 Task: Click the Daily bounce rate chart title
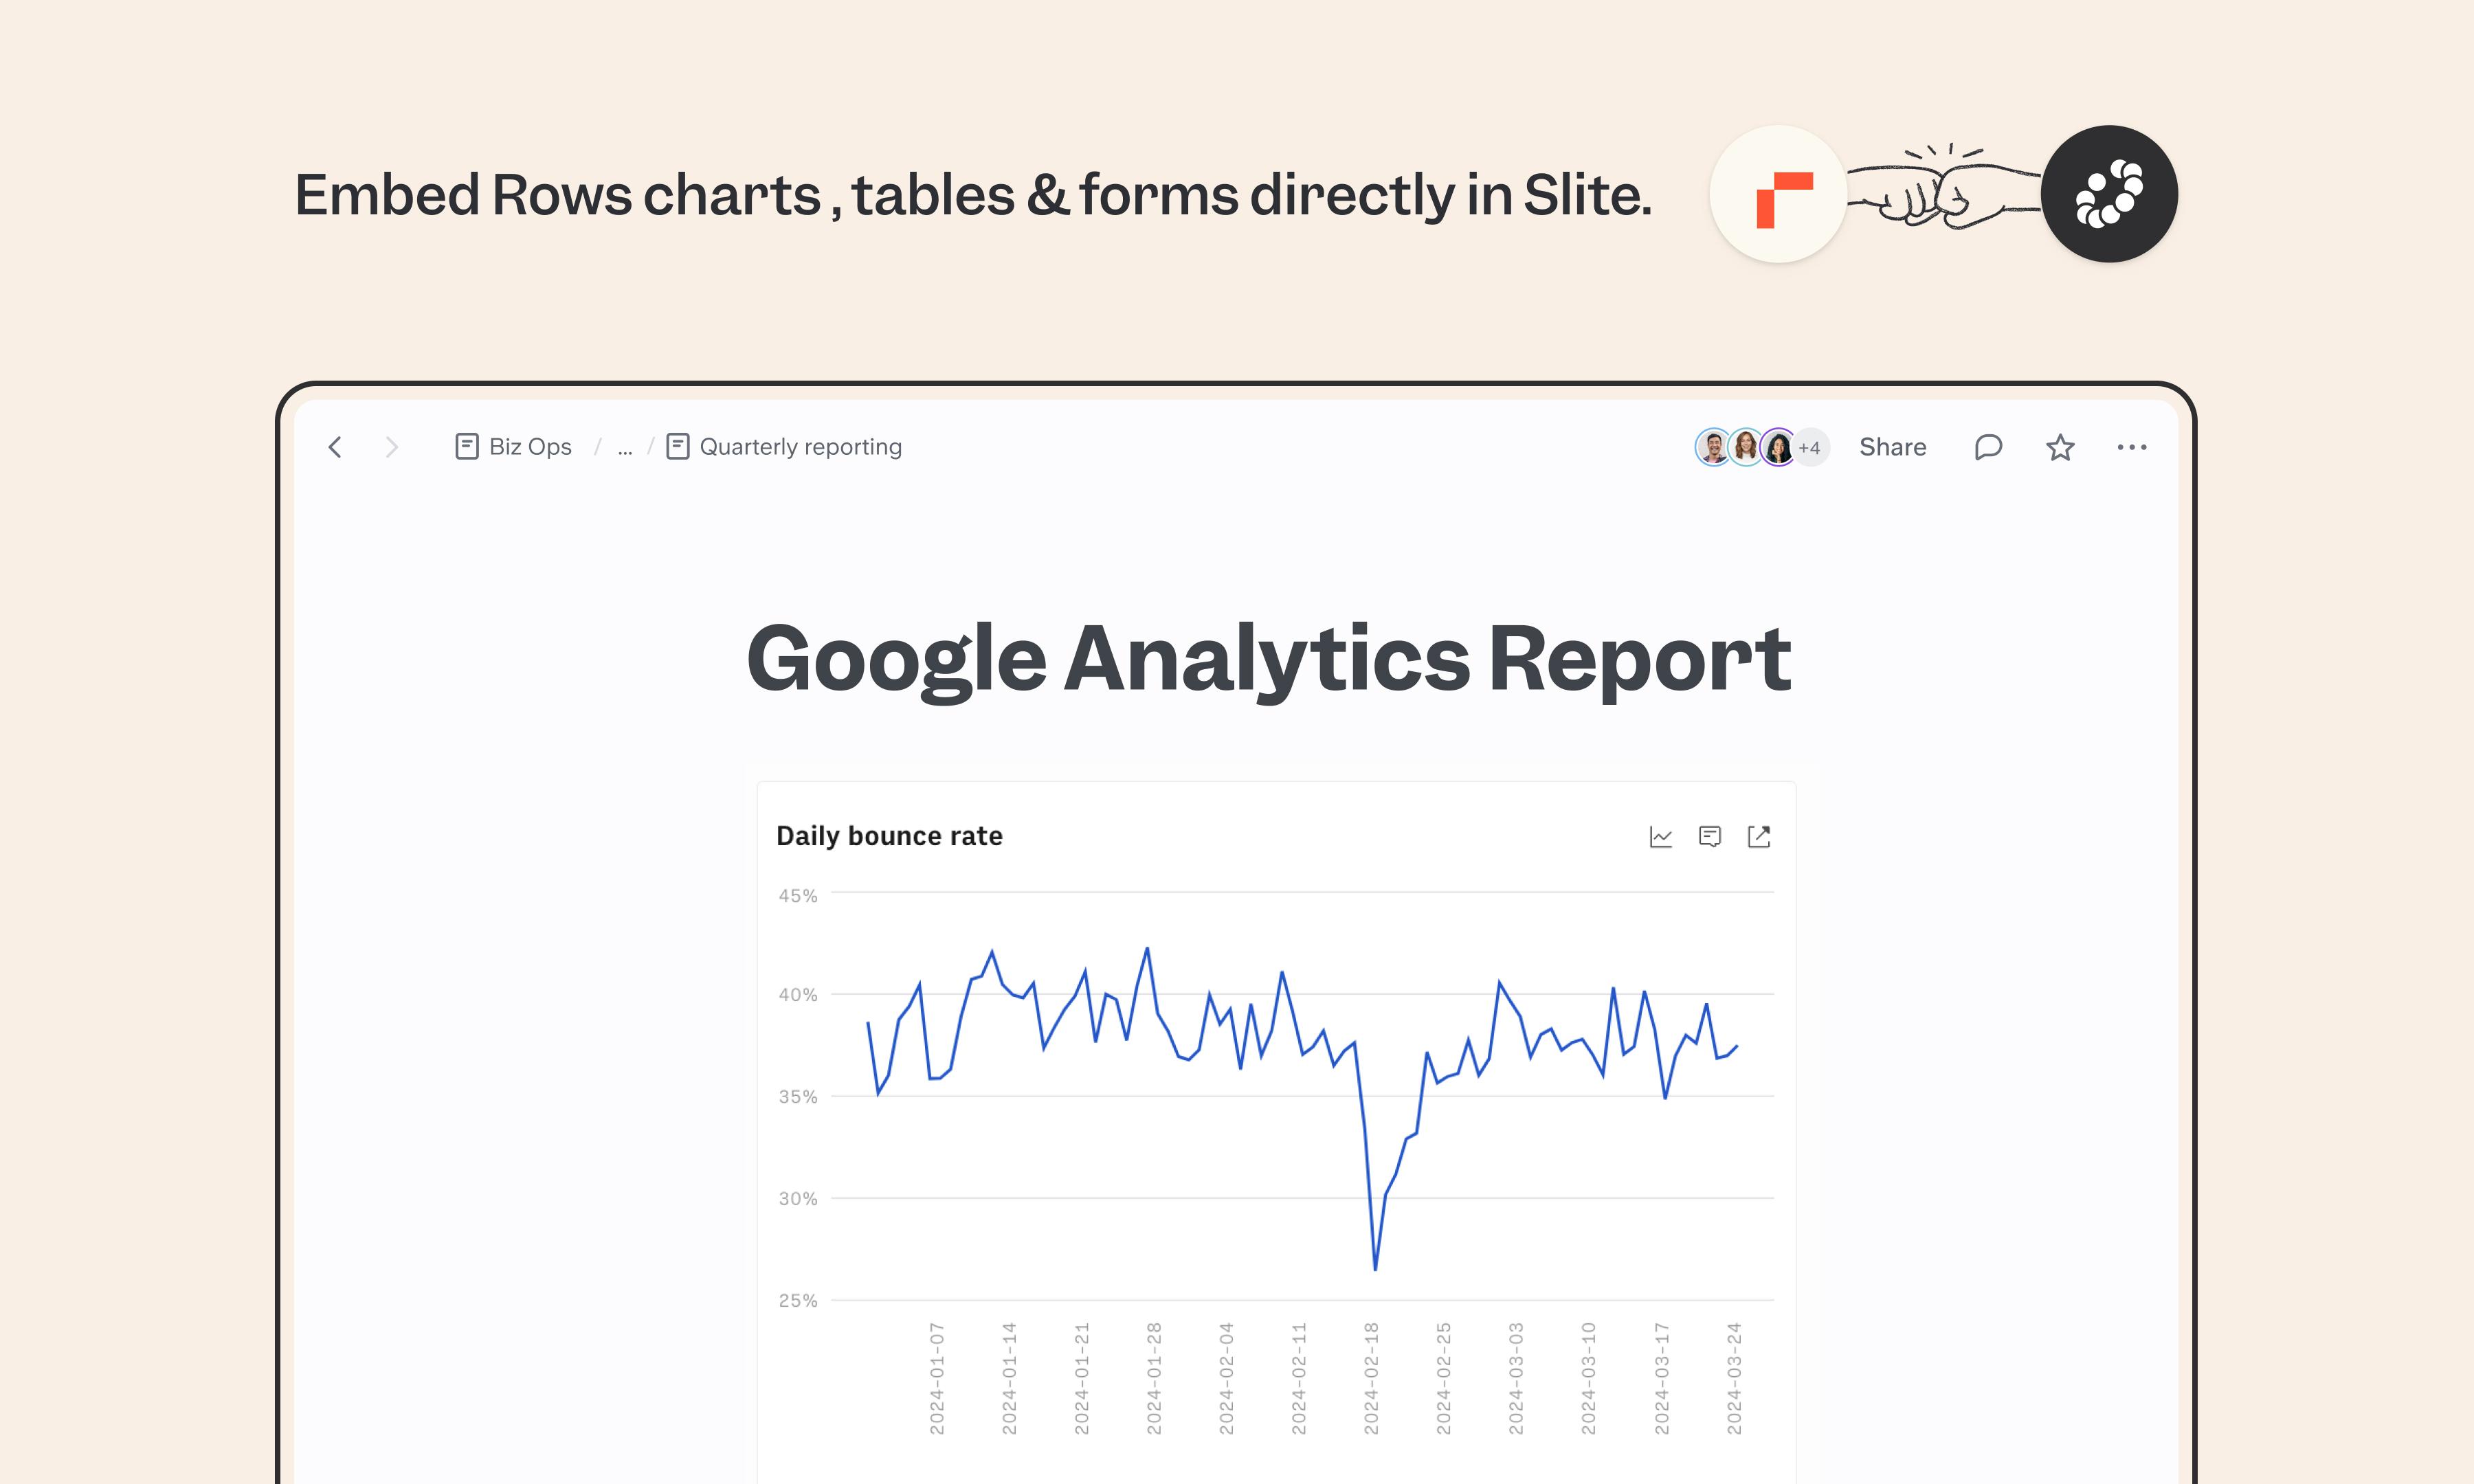[x=889, y=836]
